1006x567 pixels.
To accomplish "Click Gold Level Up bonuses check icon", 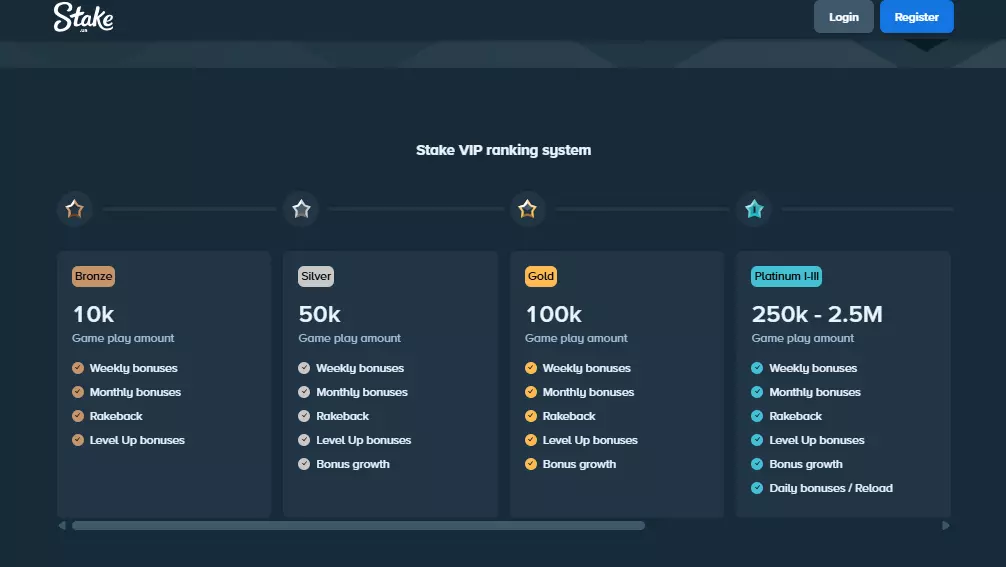I will tap(531, 440).
